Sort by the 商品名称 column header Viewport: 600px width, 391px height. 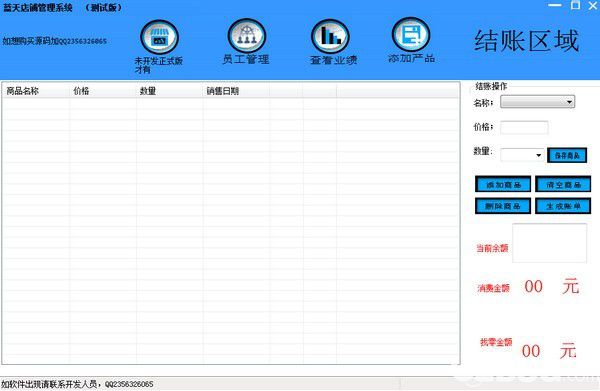coord(36,91)
